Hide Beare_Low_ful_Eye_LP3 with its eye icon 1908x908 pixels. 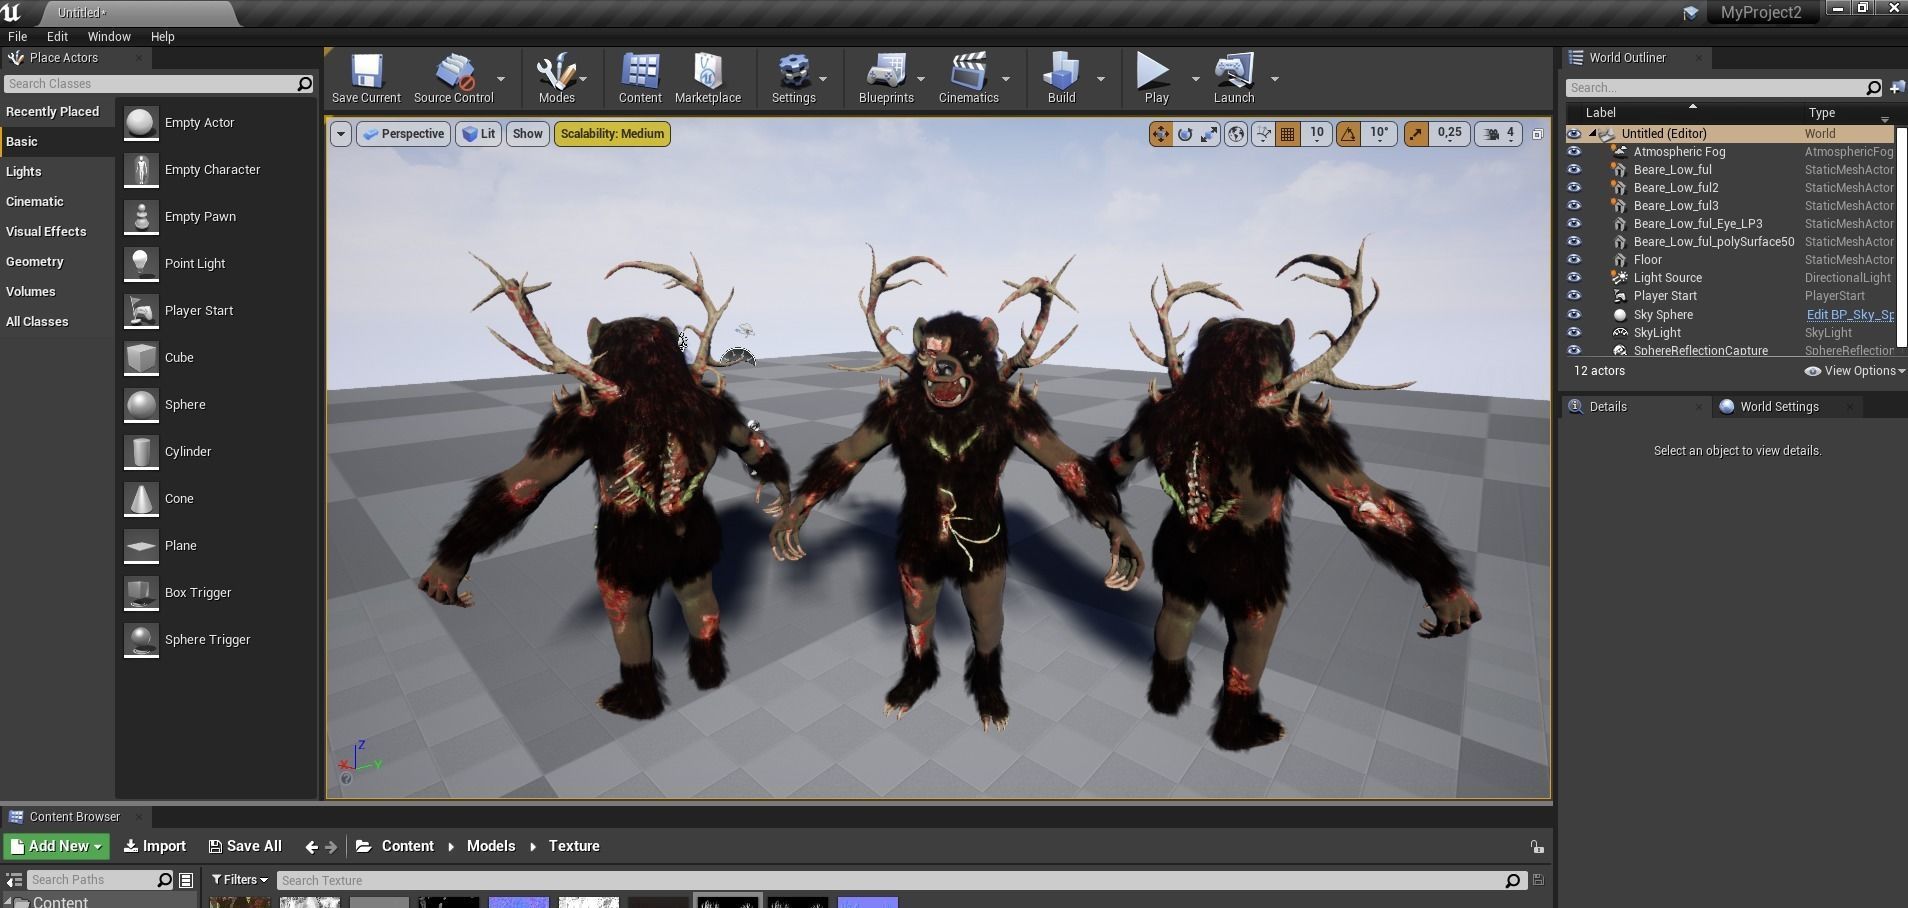coord(1574,224)
